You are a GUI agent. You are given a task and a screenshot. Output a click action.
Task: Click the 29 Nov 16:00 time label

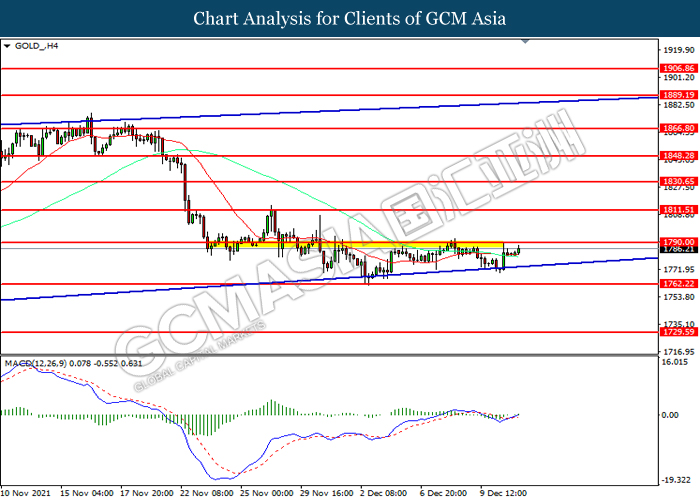pyautogui.click(x=327, y=493)
